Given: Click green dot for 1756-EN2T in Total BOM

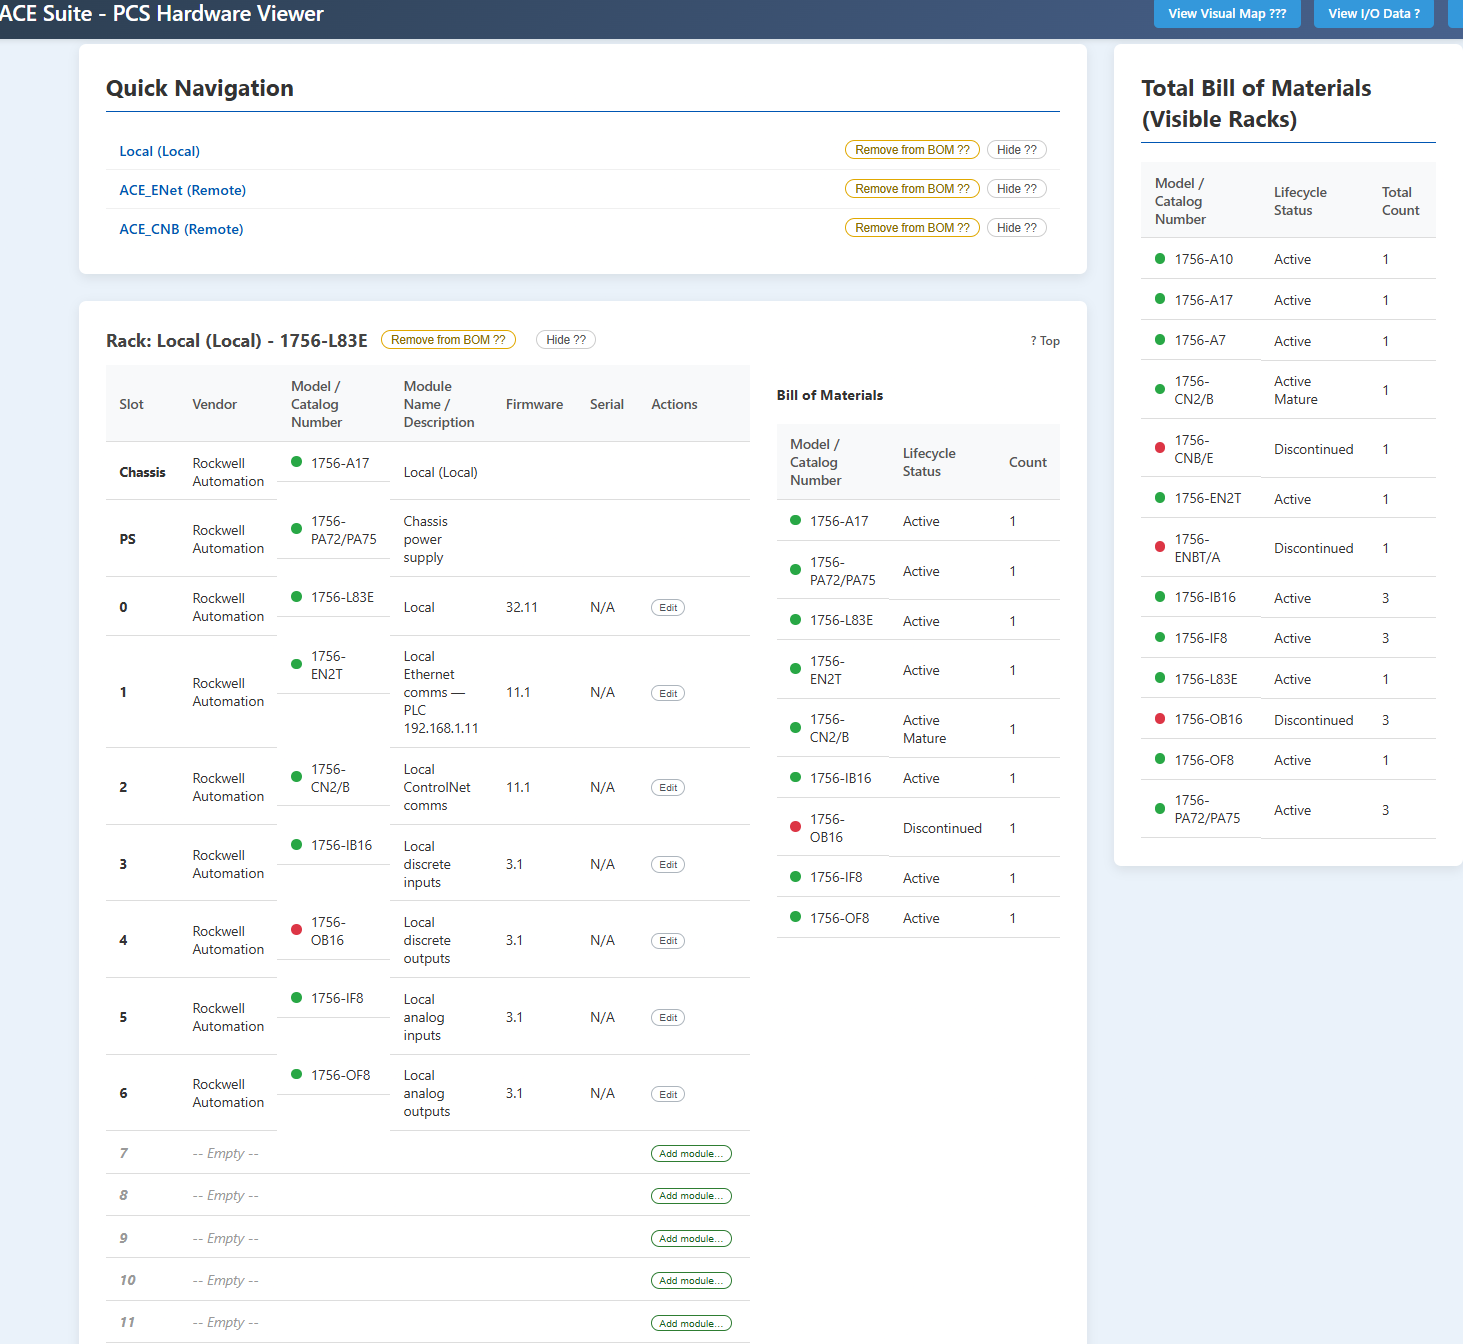Looking at the screenshot, I should [1160, 498].
